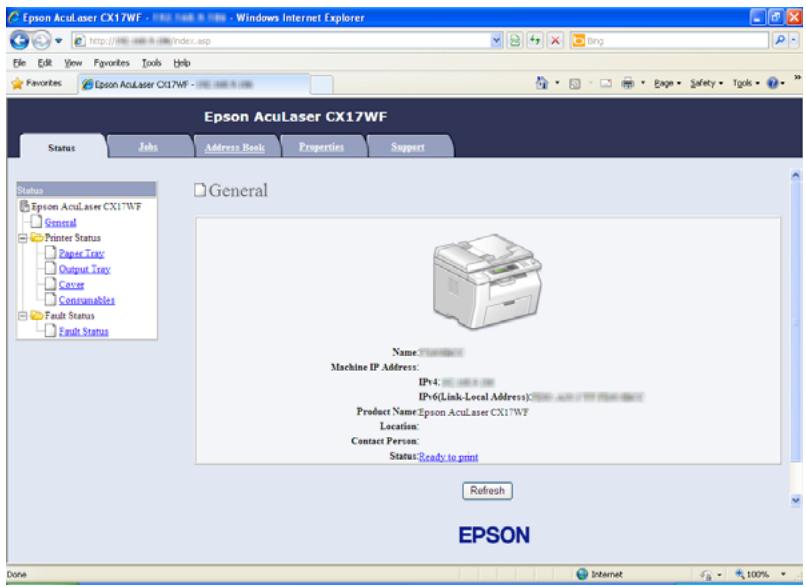Viewport: 806px width, 587px height.
Task: Open the File menu
Action: point(20,63)
